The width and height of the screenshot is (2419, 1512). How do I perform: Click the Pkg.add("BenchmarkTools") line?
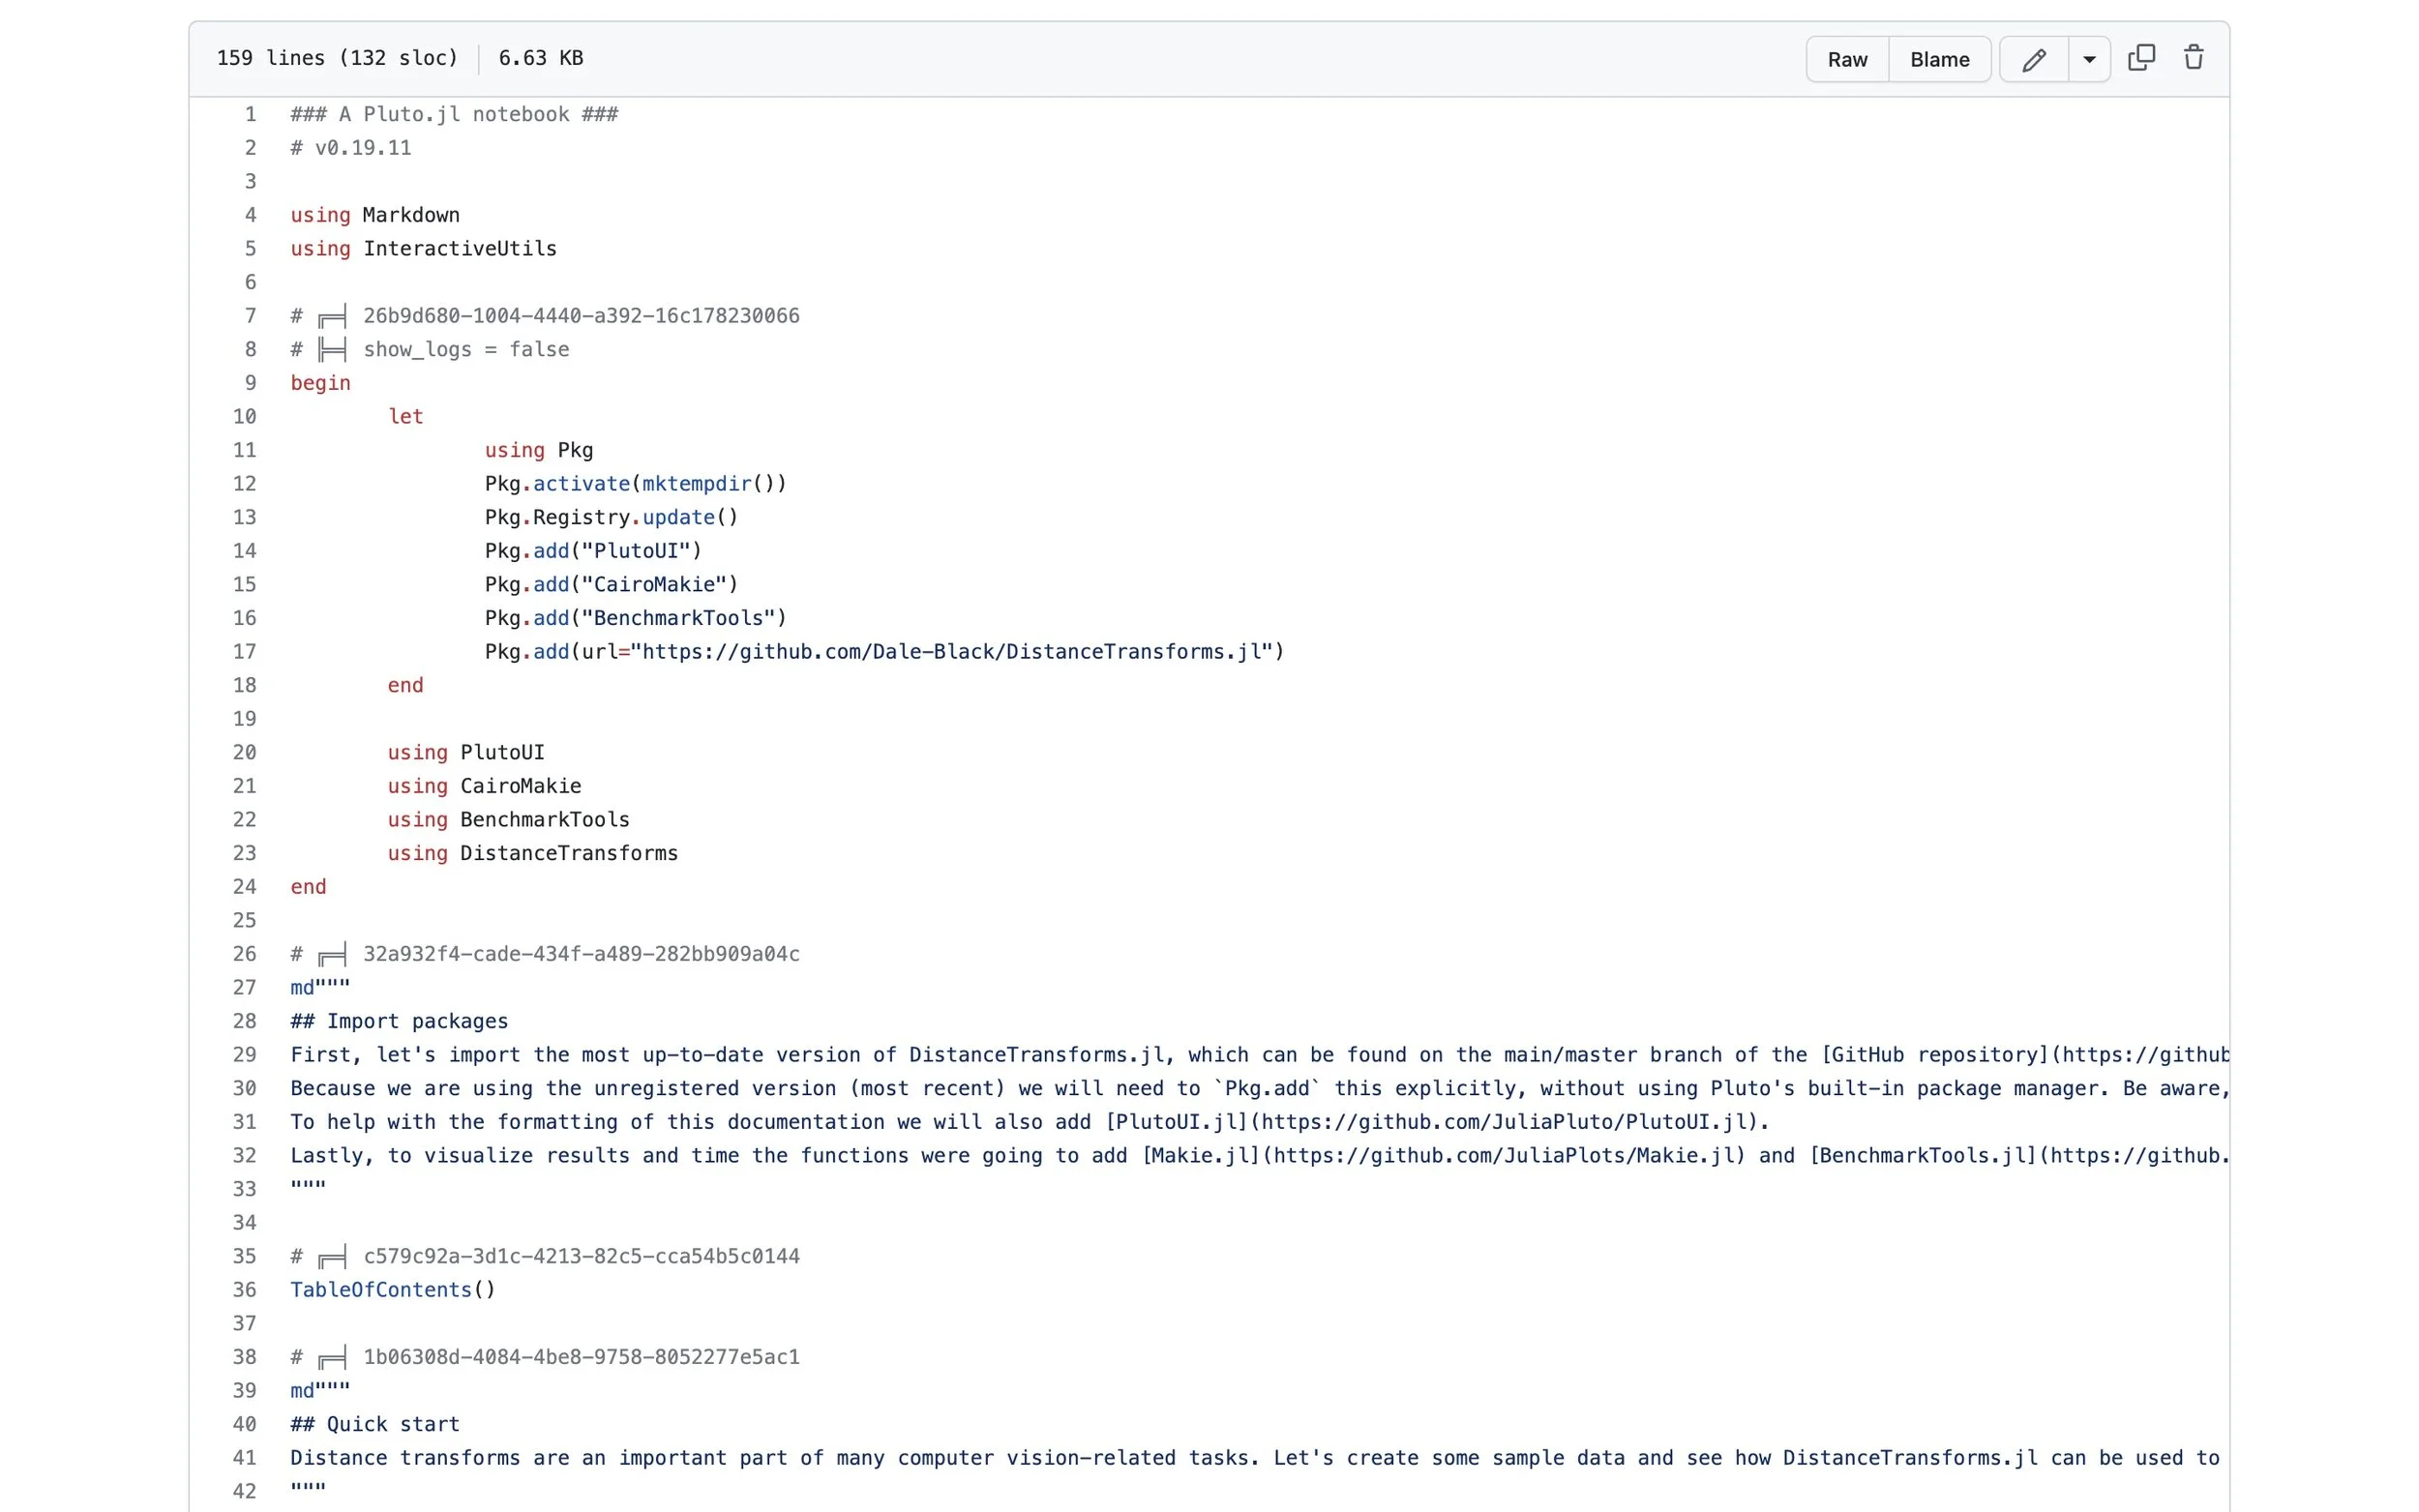pyautogui.click(x=636, y=618)
